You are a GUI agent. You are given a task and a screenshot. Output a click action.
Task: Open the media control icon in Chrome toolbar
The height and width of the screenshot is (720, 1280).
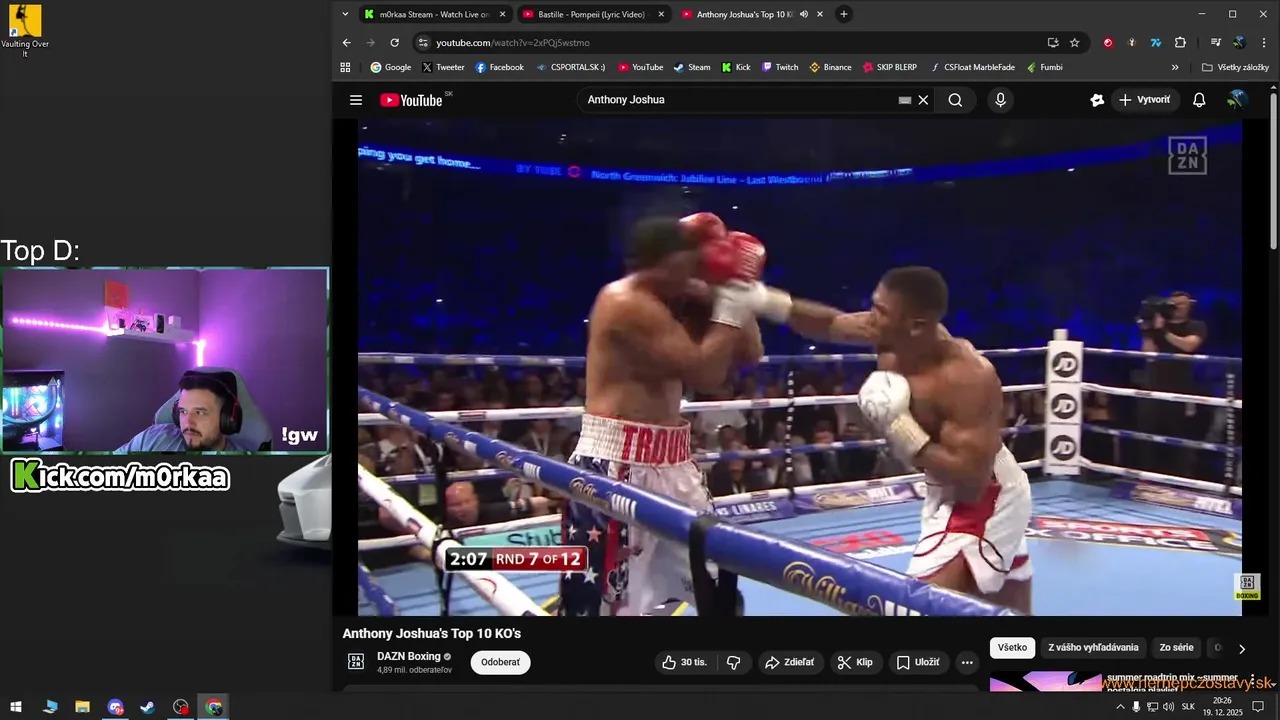[1216, 42]
